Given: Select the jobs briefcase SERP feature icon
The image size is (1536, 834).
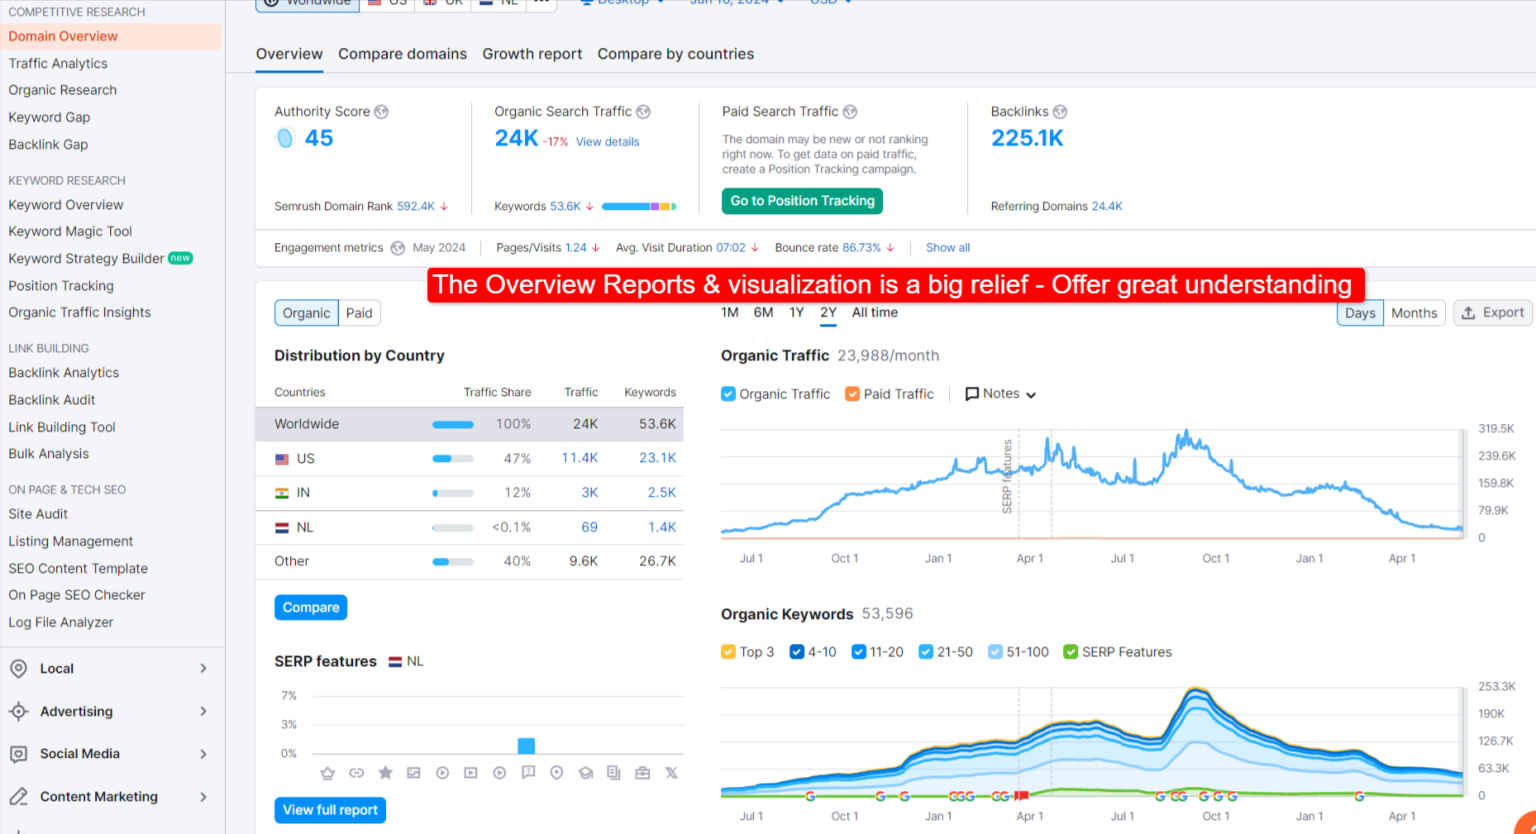Looking at the screenshot, I should (x=641, y=772).
